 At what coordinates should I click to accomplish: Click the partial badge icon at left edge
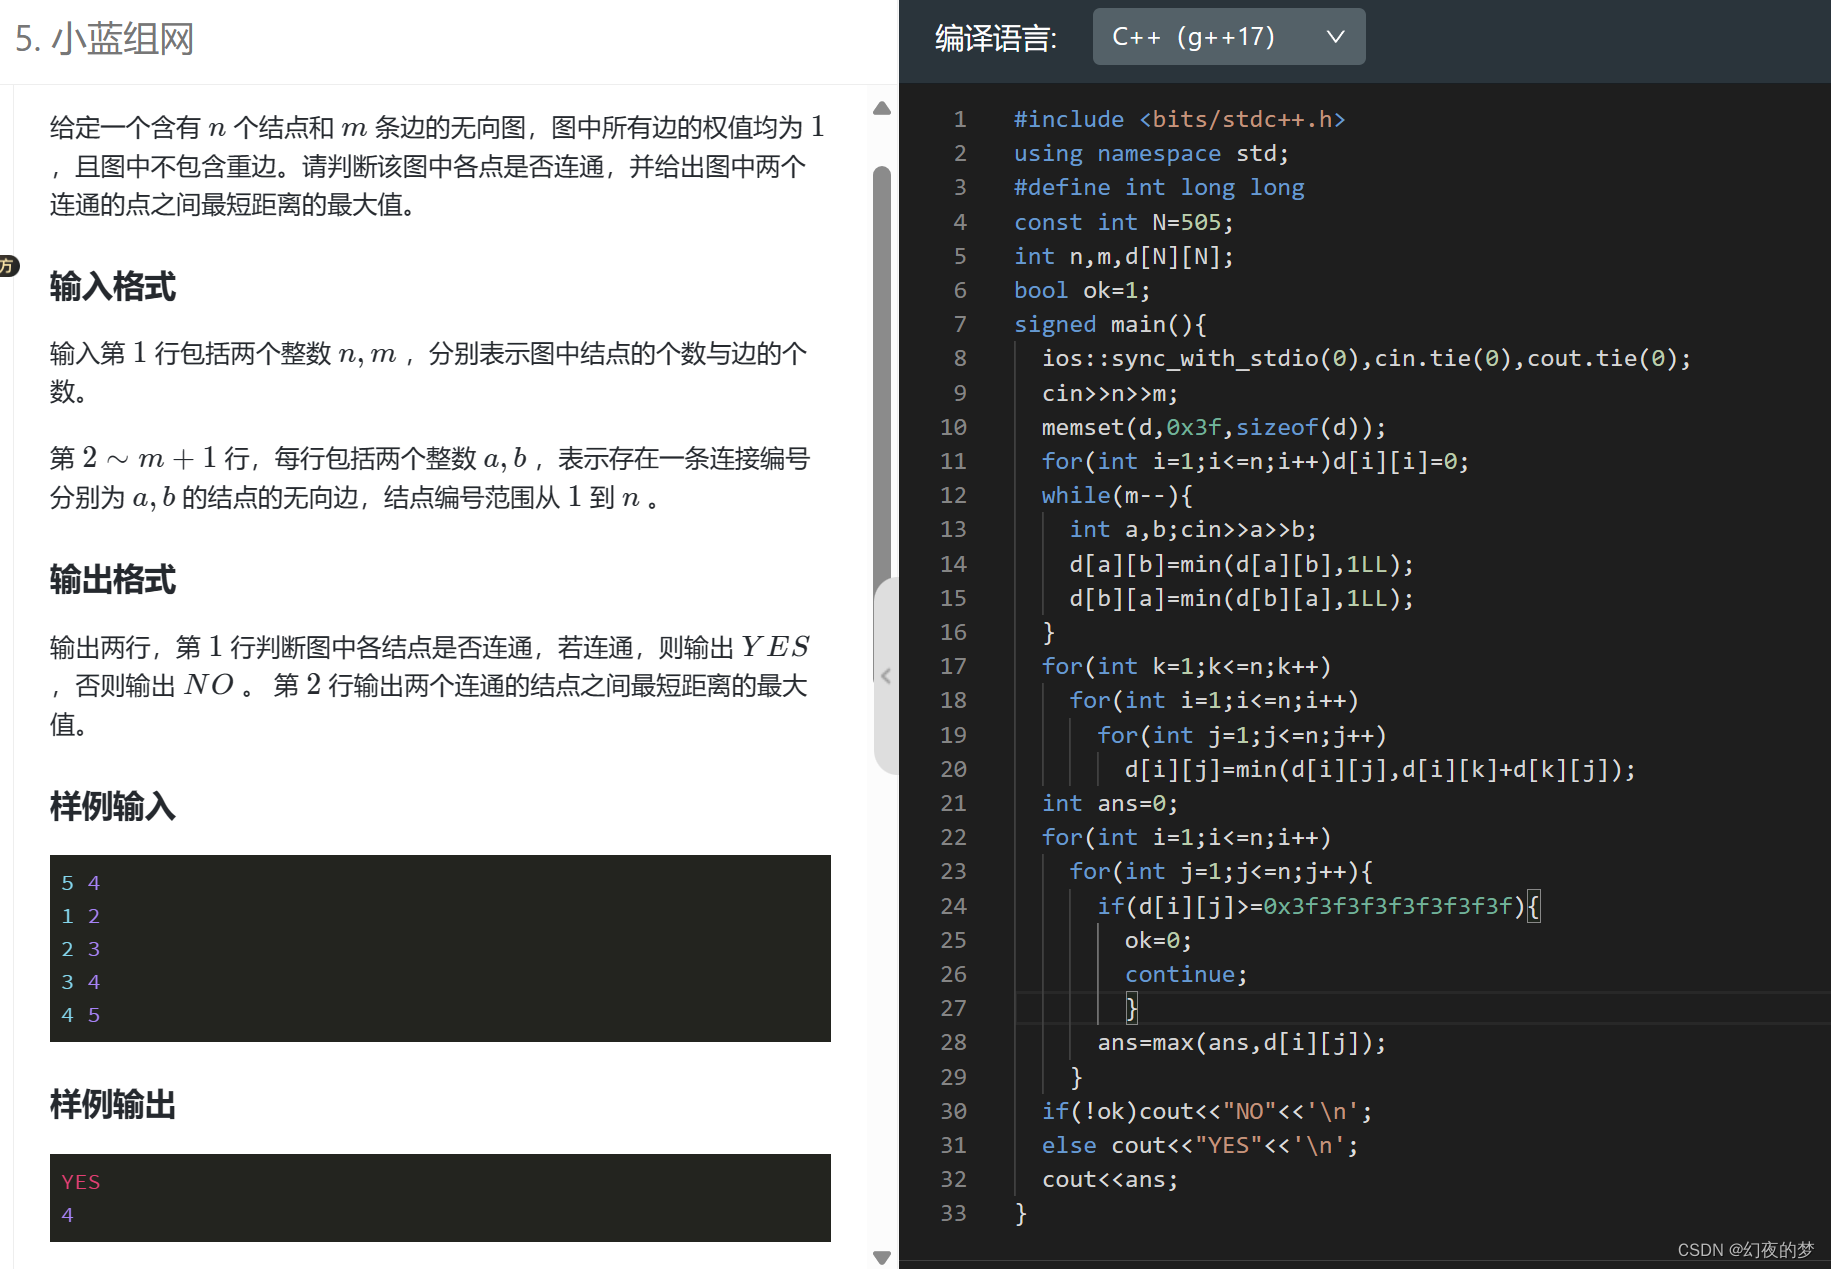8,266
